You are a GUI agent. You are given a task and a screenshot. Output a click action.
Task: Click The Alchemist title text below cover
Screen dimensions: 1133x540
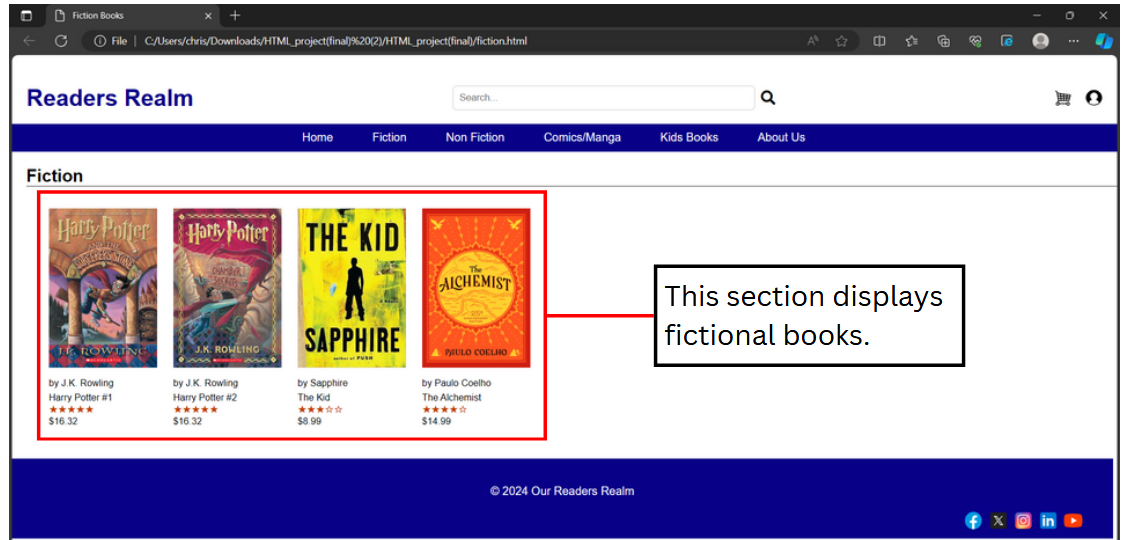pos(452,398)
